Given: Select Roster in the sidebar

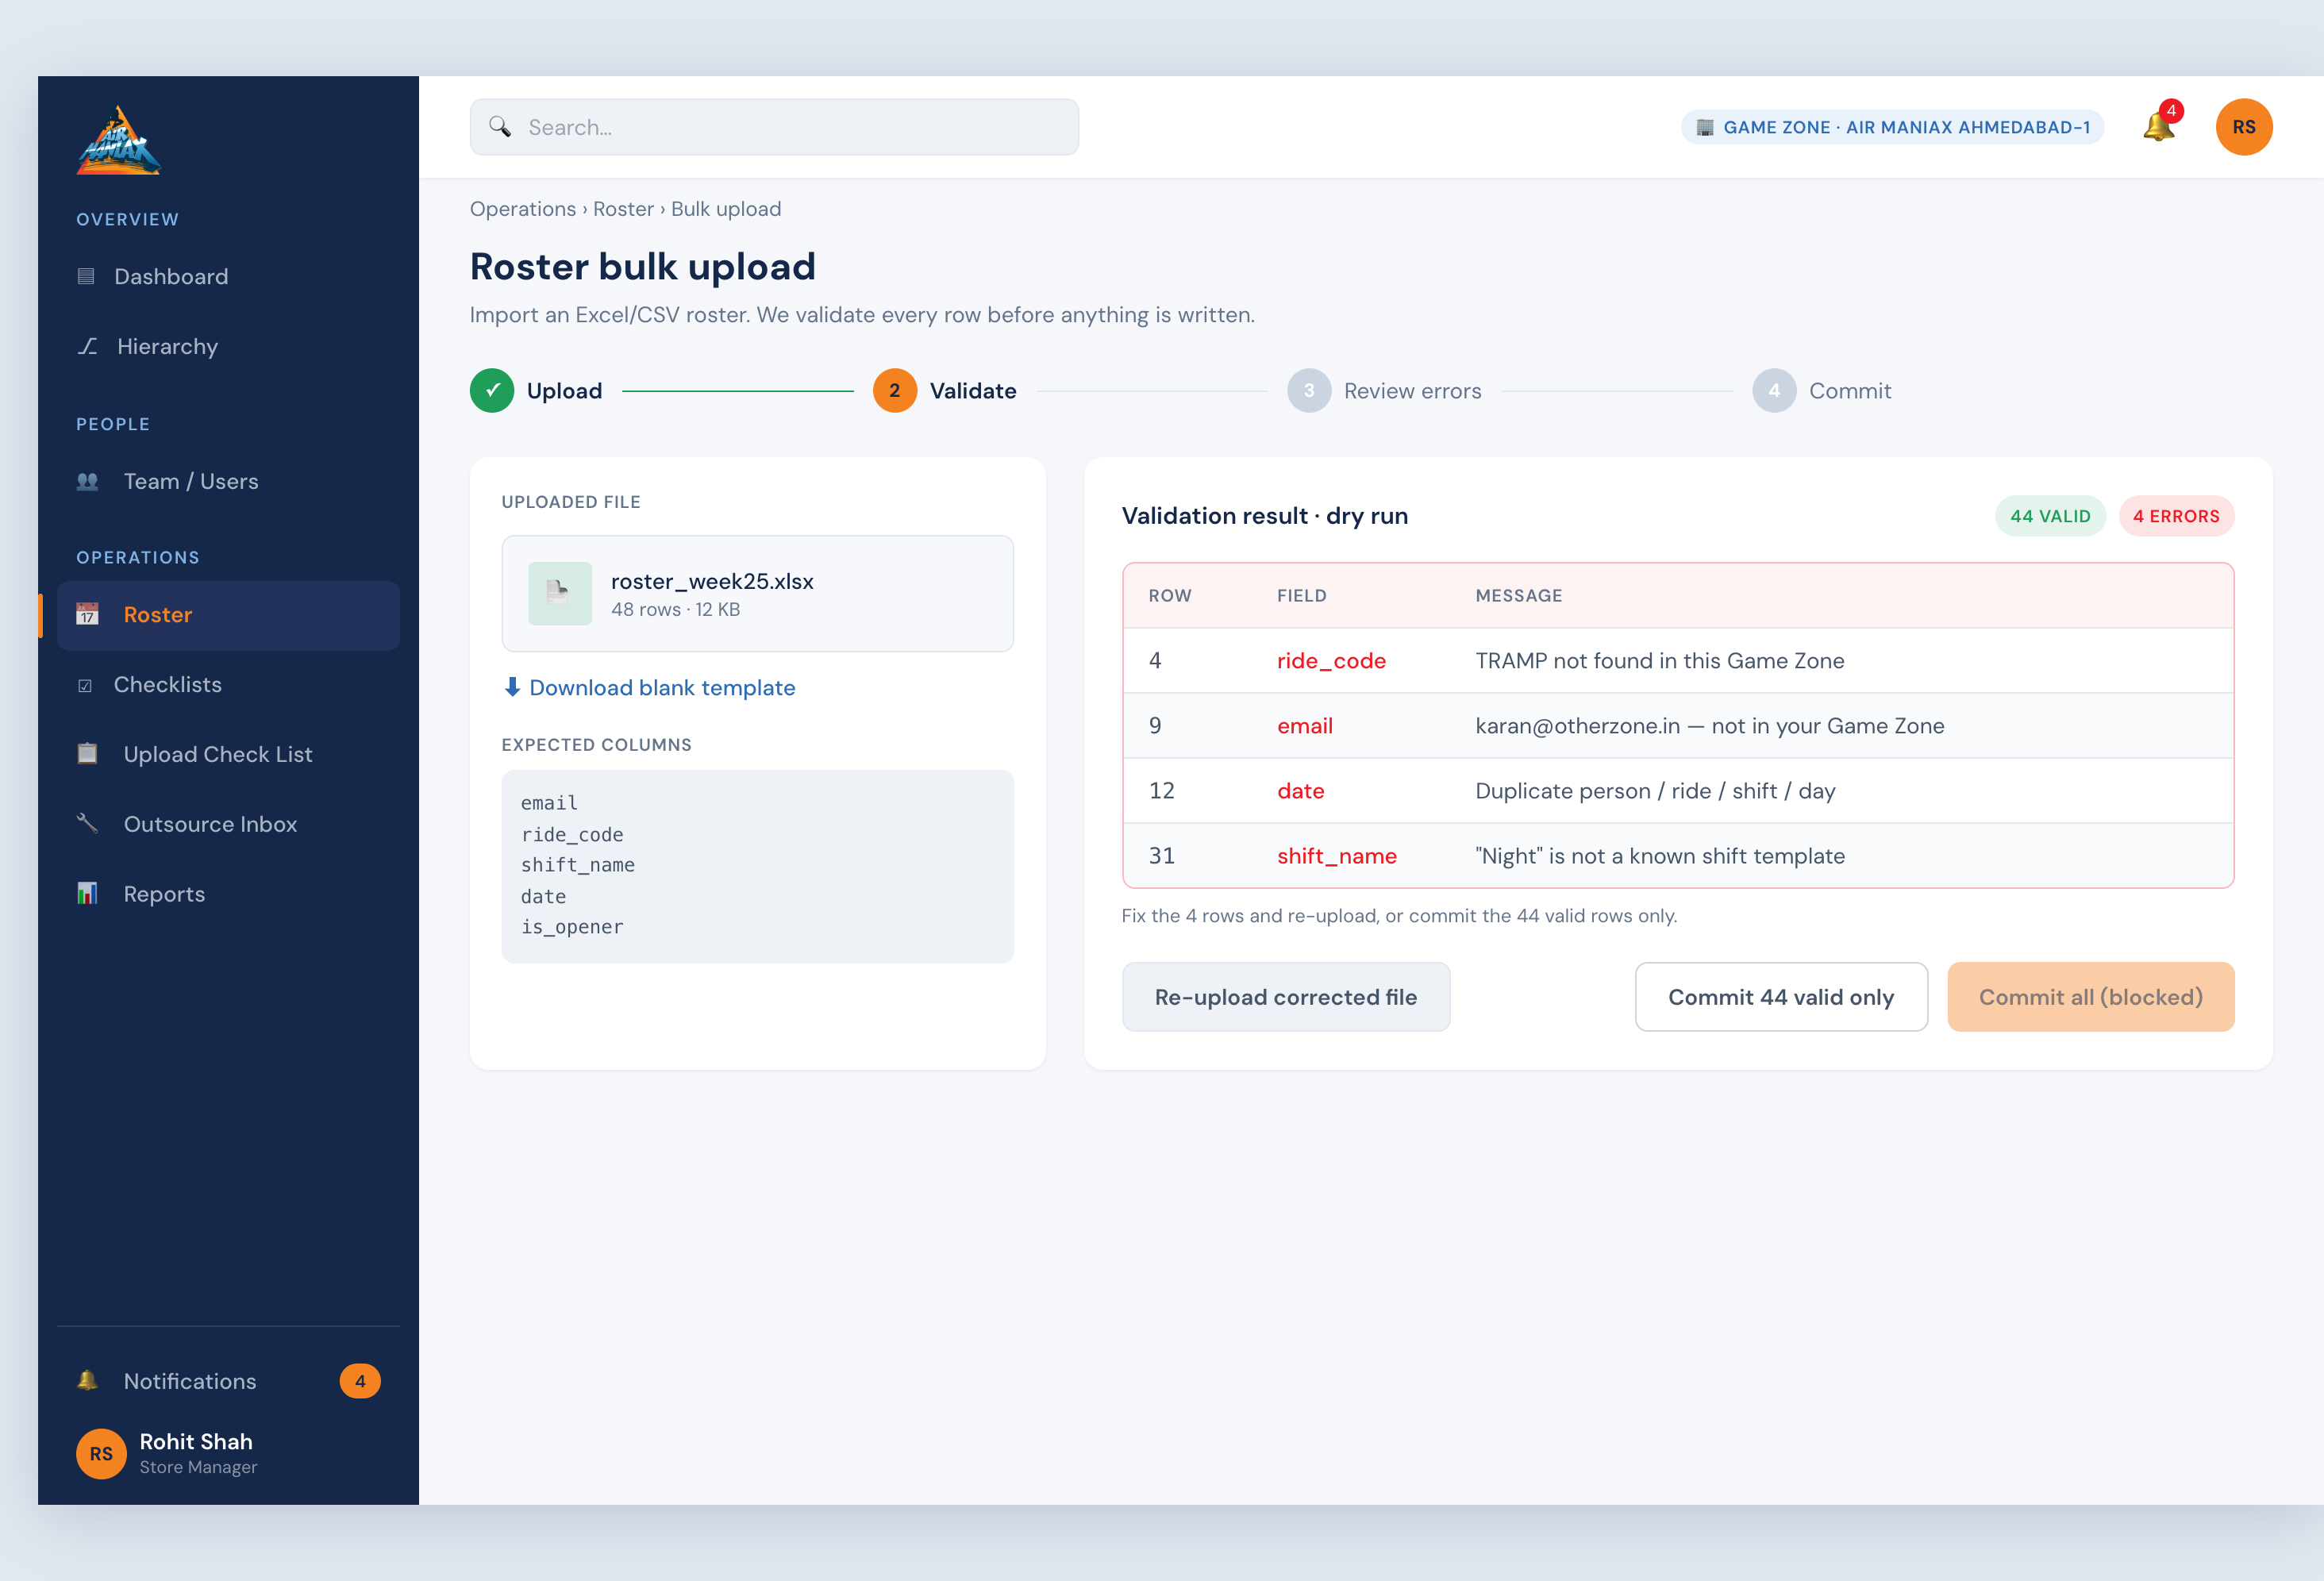Looking at the screenshot, I should click(x=228, y=615).
